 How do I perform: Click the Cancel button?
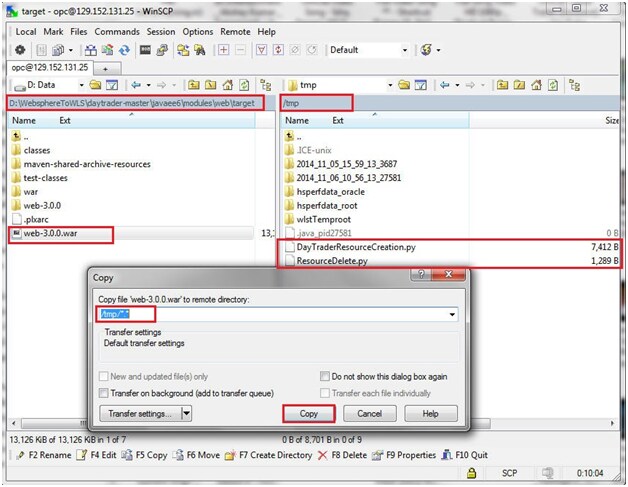point(370,414)
